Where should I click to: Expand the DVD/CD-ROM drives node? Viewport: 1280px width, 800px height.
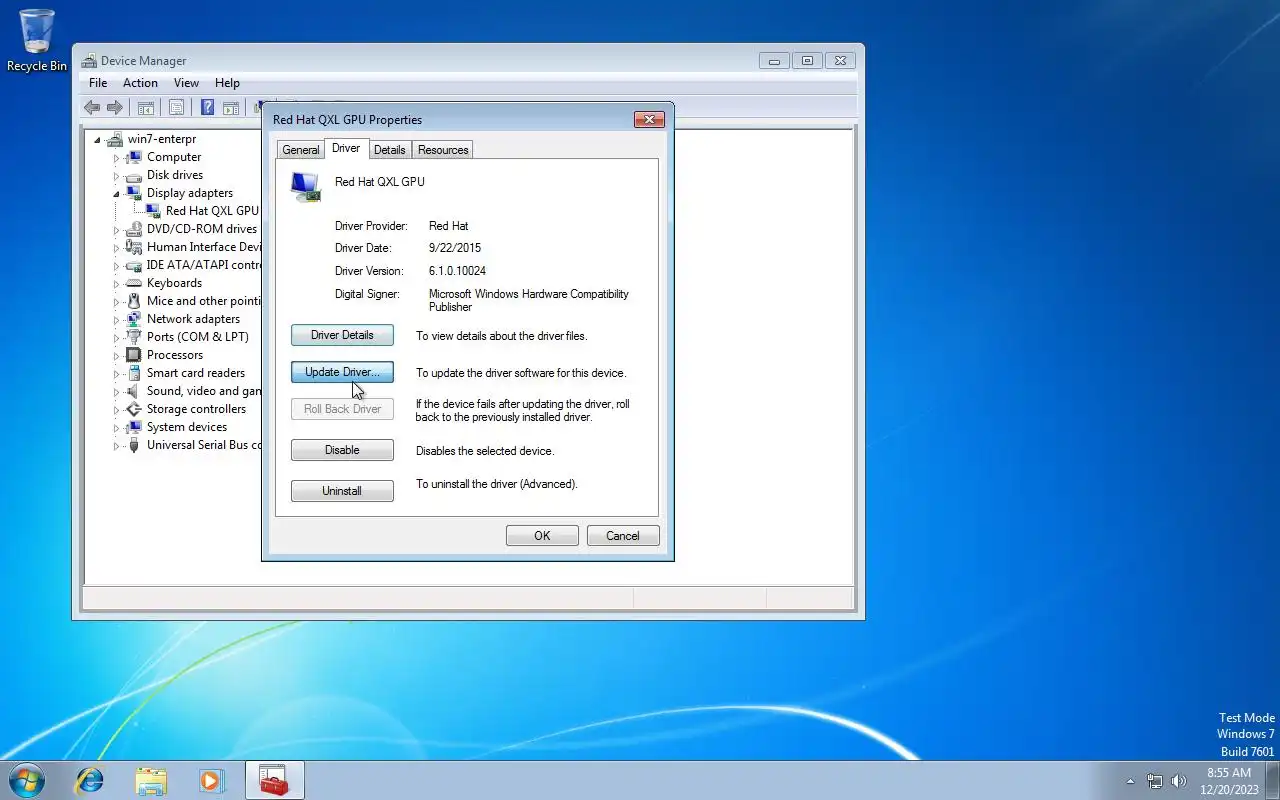[116, 230]
